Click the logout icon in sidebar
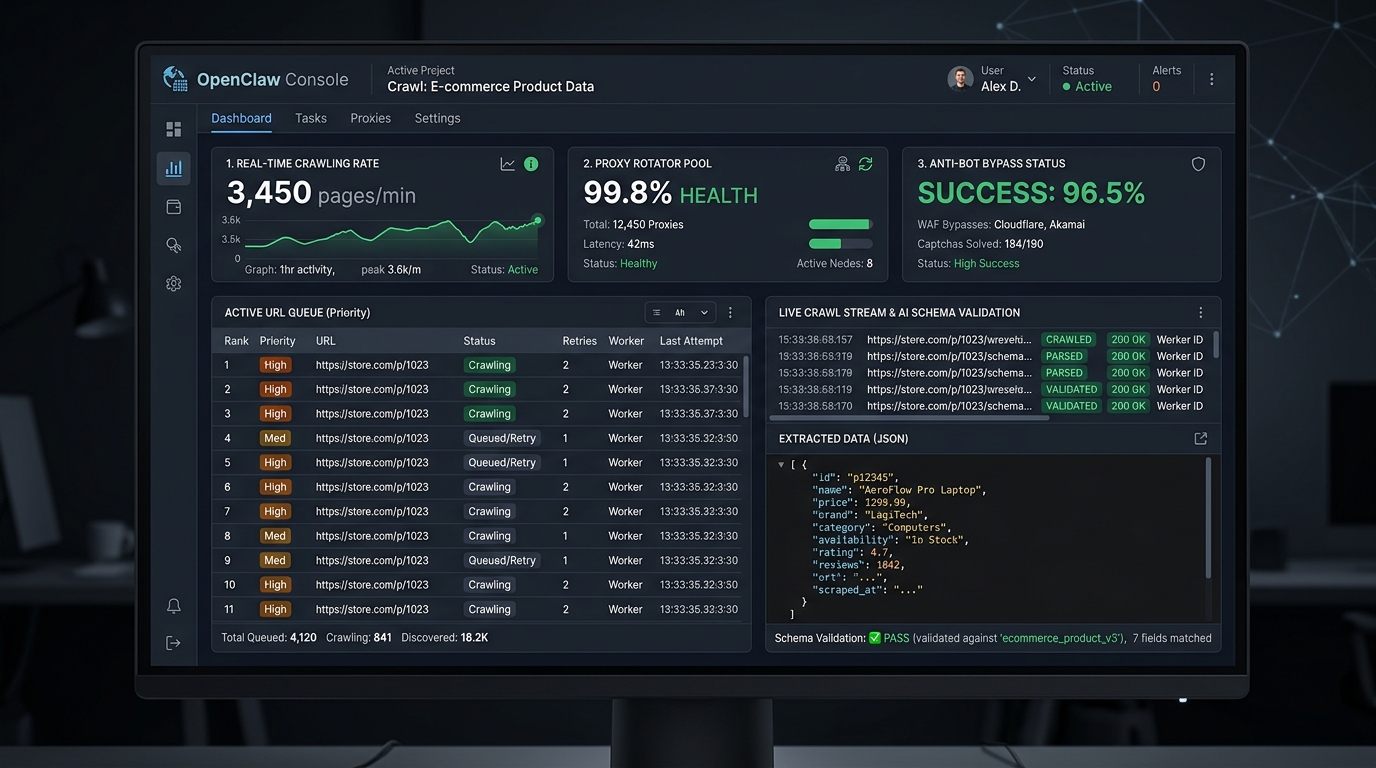This screenshot has height=768, width=1376. pos(173,643)
